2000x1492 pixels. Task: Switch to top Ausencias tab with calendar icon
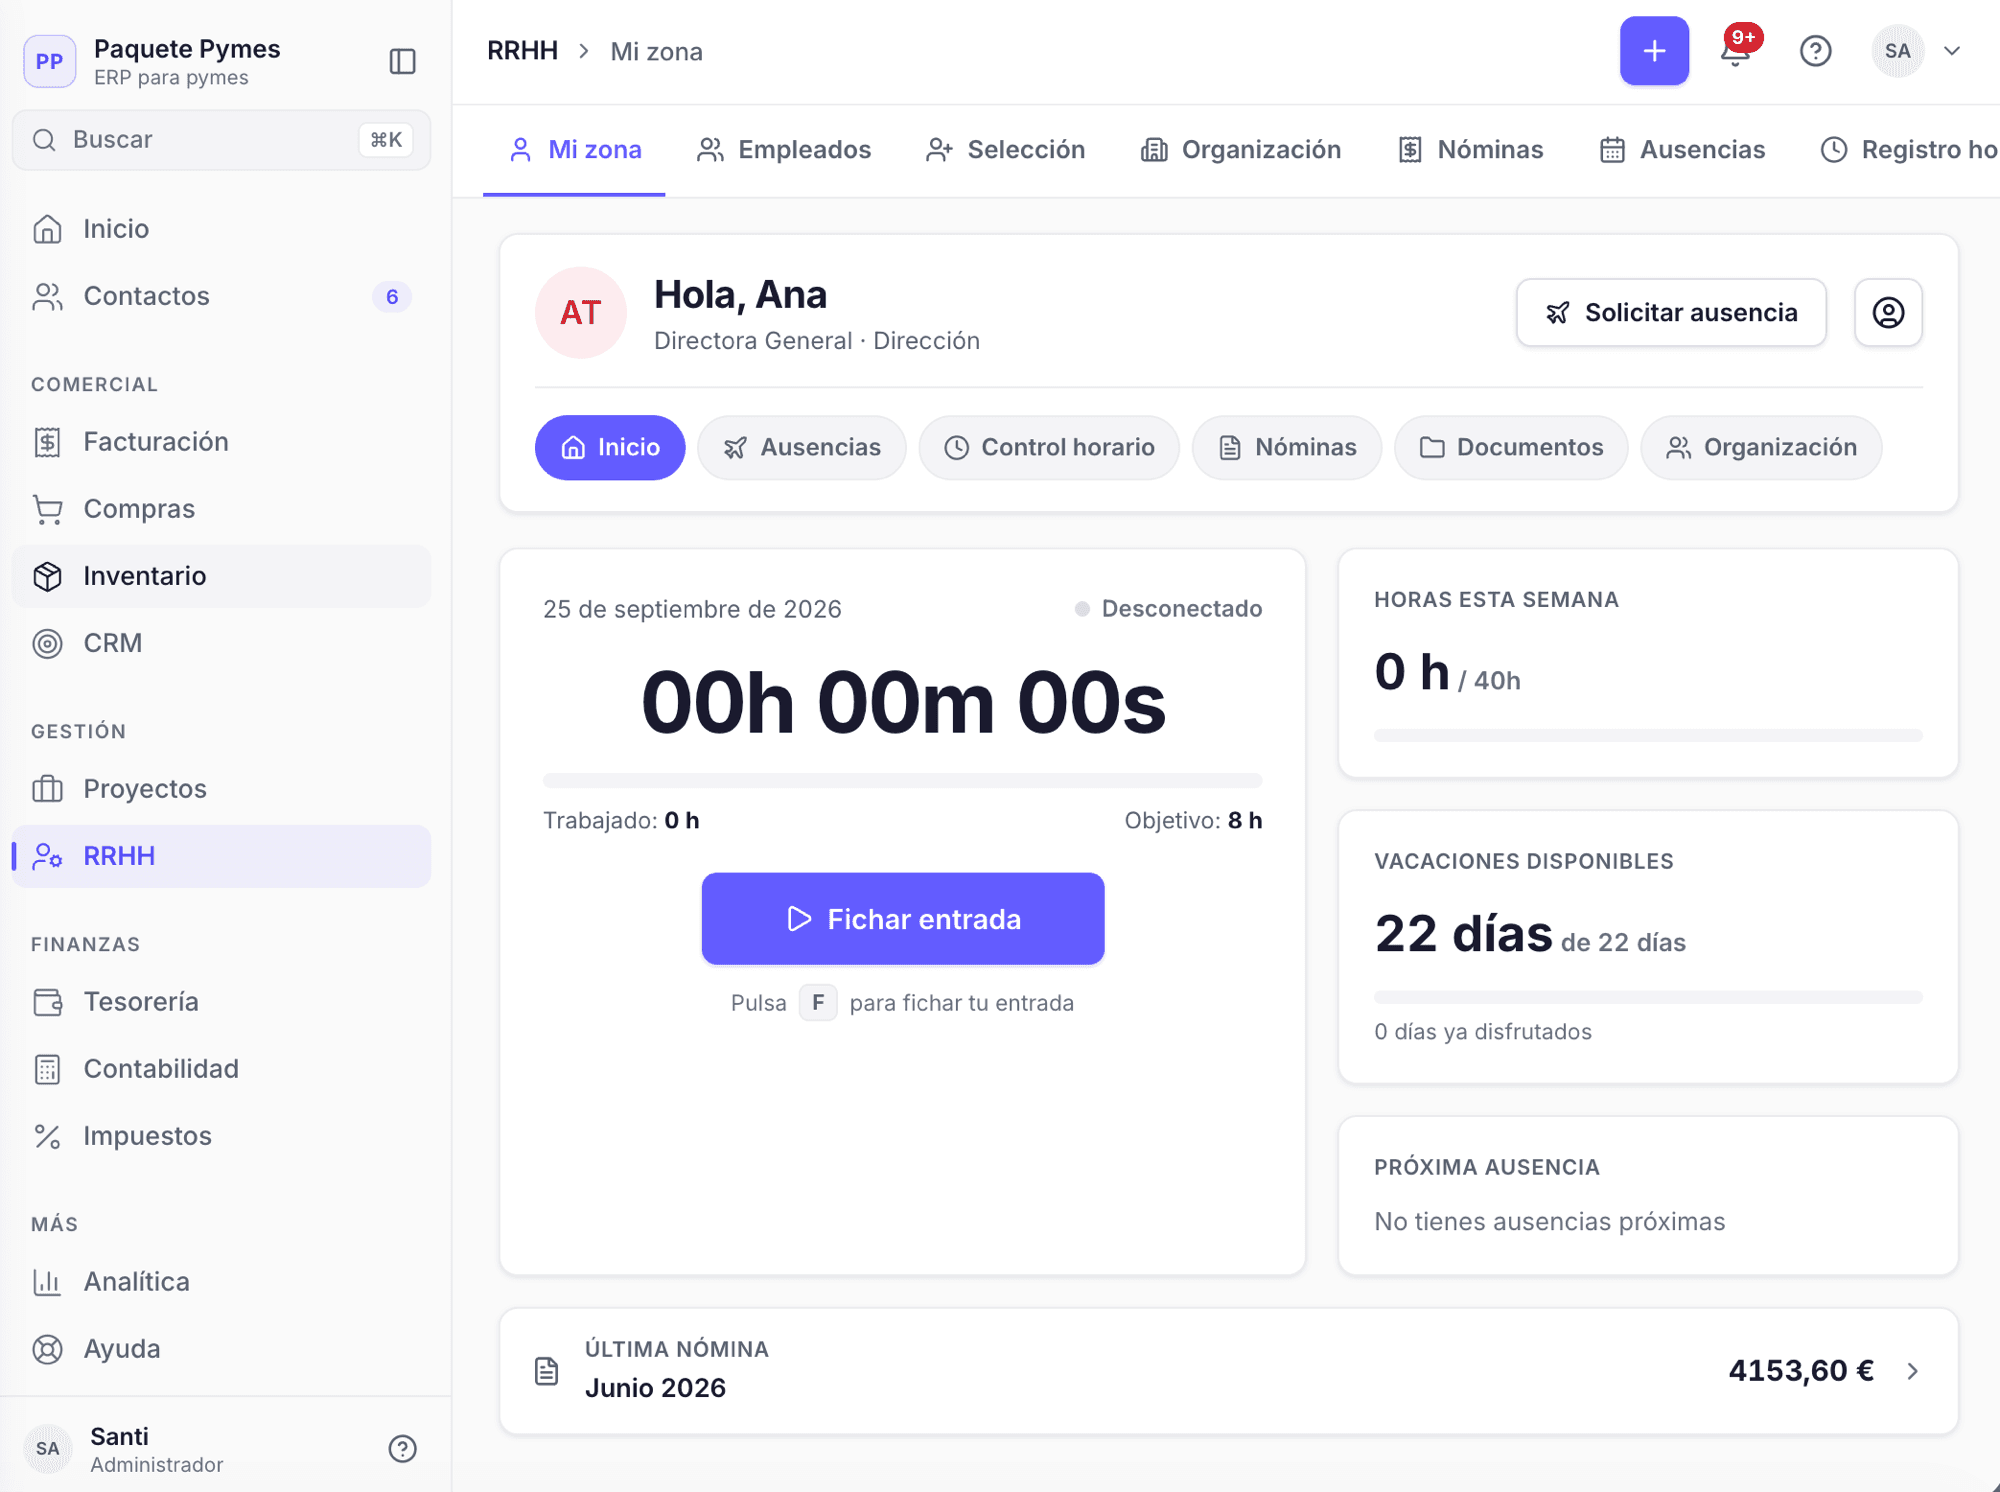pos(1682,150)
